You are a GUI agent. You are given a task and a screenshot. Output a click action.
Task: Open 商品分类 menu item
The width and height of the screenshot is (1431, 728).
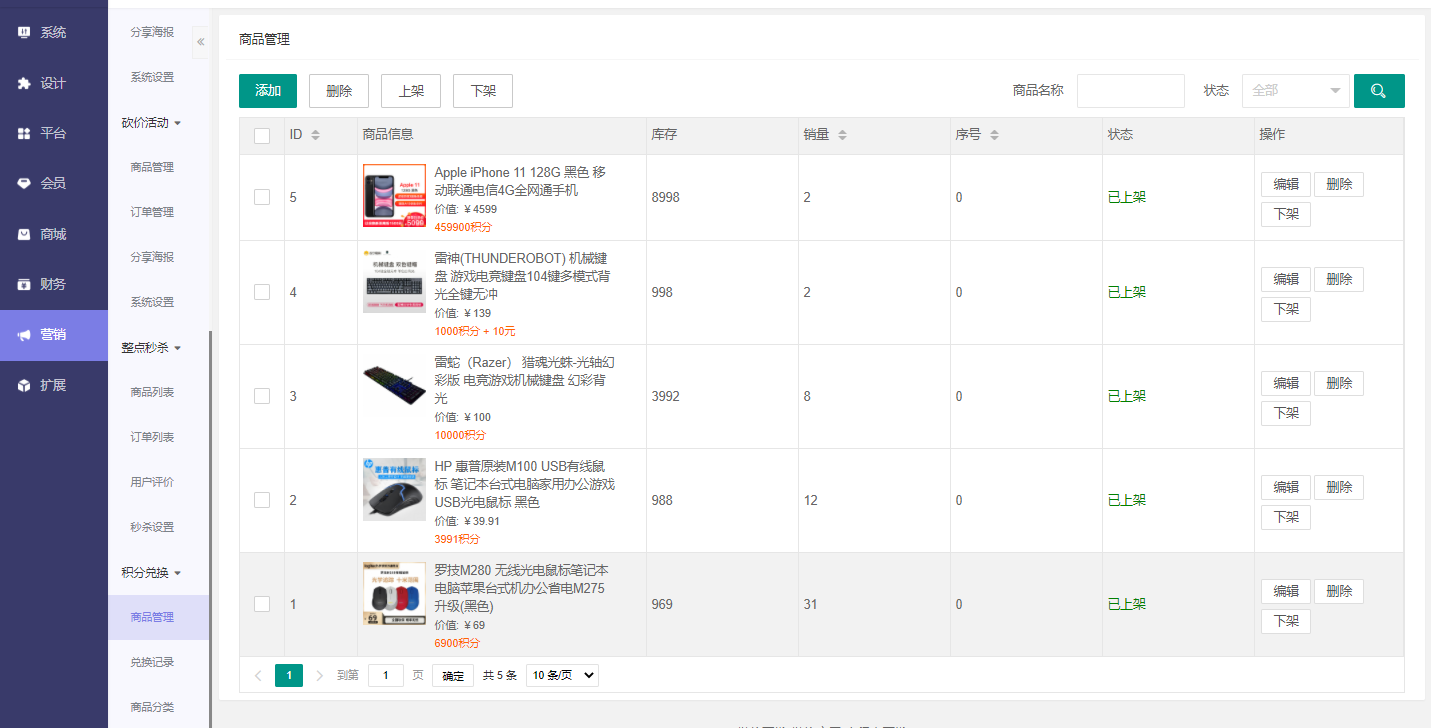tap(152, 707)
